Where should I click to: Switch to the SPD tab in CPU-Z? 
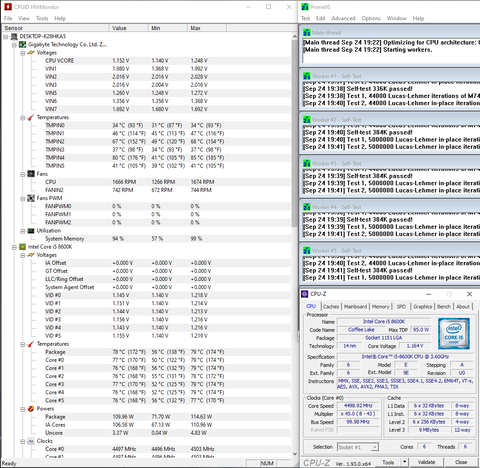pyautogui.click(x=401, y=306)
